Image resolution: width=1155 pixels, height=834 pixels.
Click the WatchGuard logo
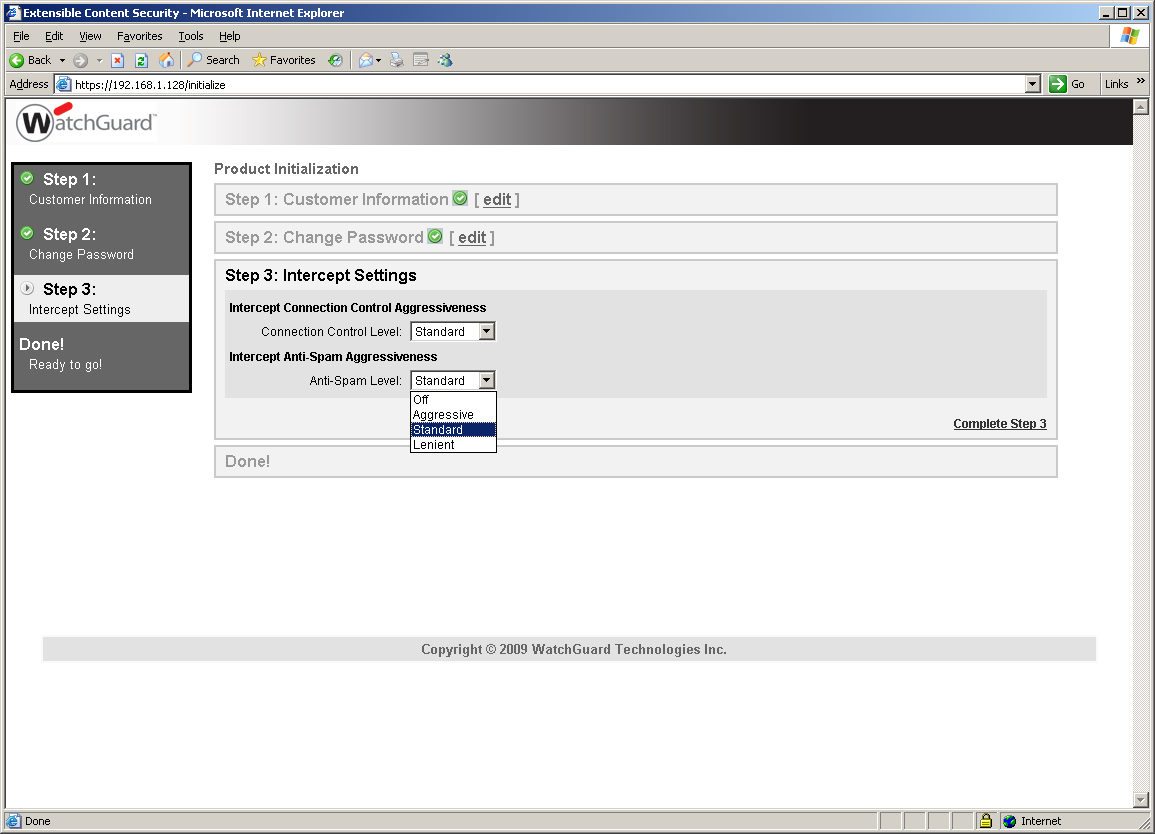[87, 122]
